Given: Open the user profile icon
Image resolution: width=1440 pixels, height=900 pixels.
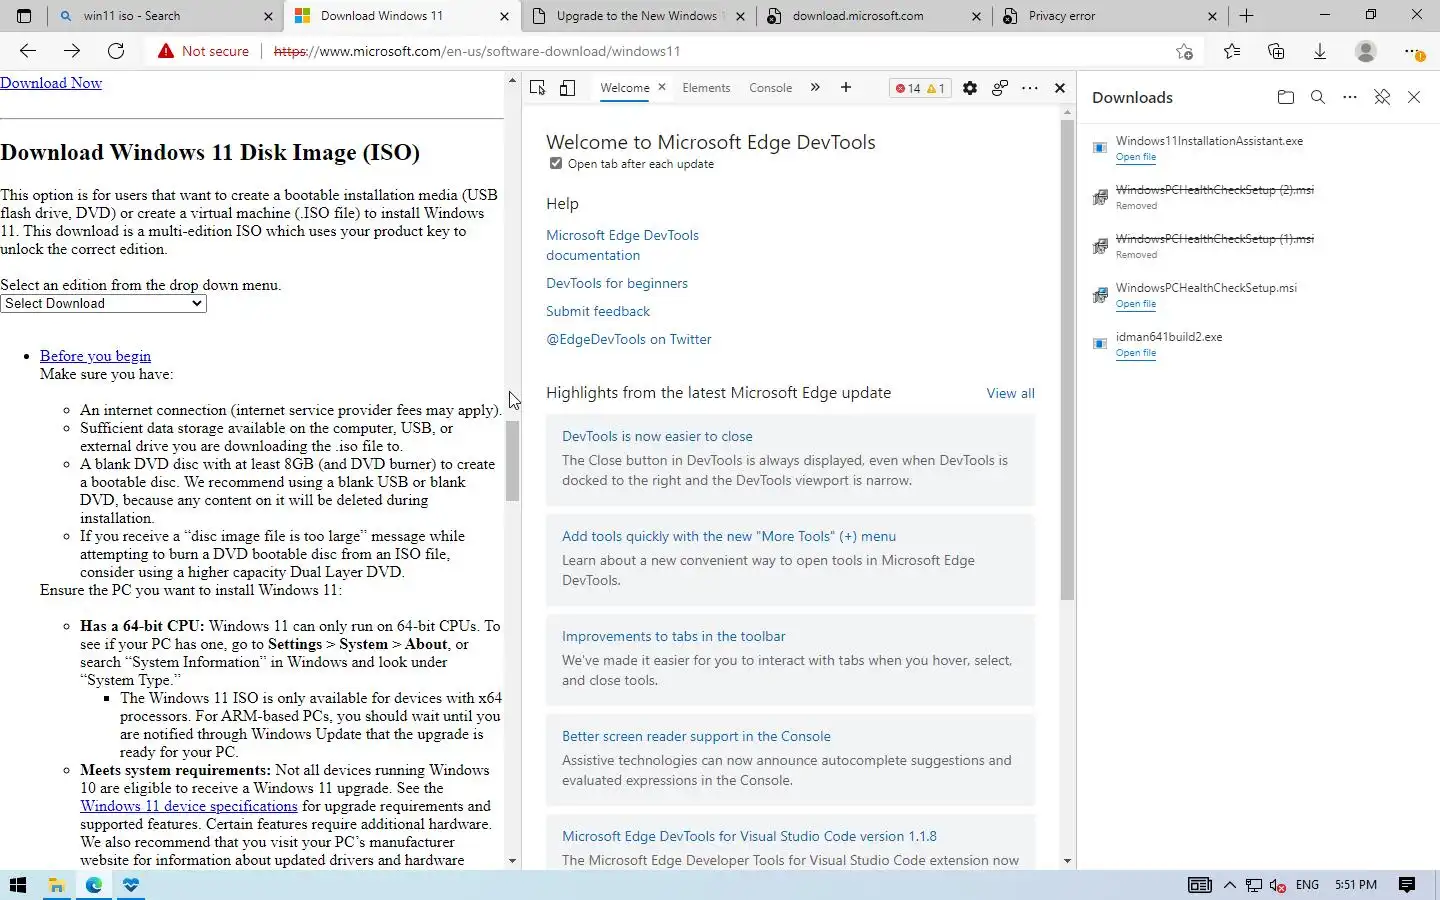Looking at the screenshot, I should coord(1365,51).
